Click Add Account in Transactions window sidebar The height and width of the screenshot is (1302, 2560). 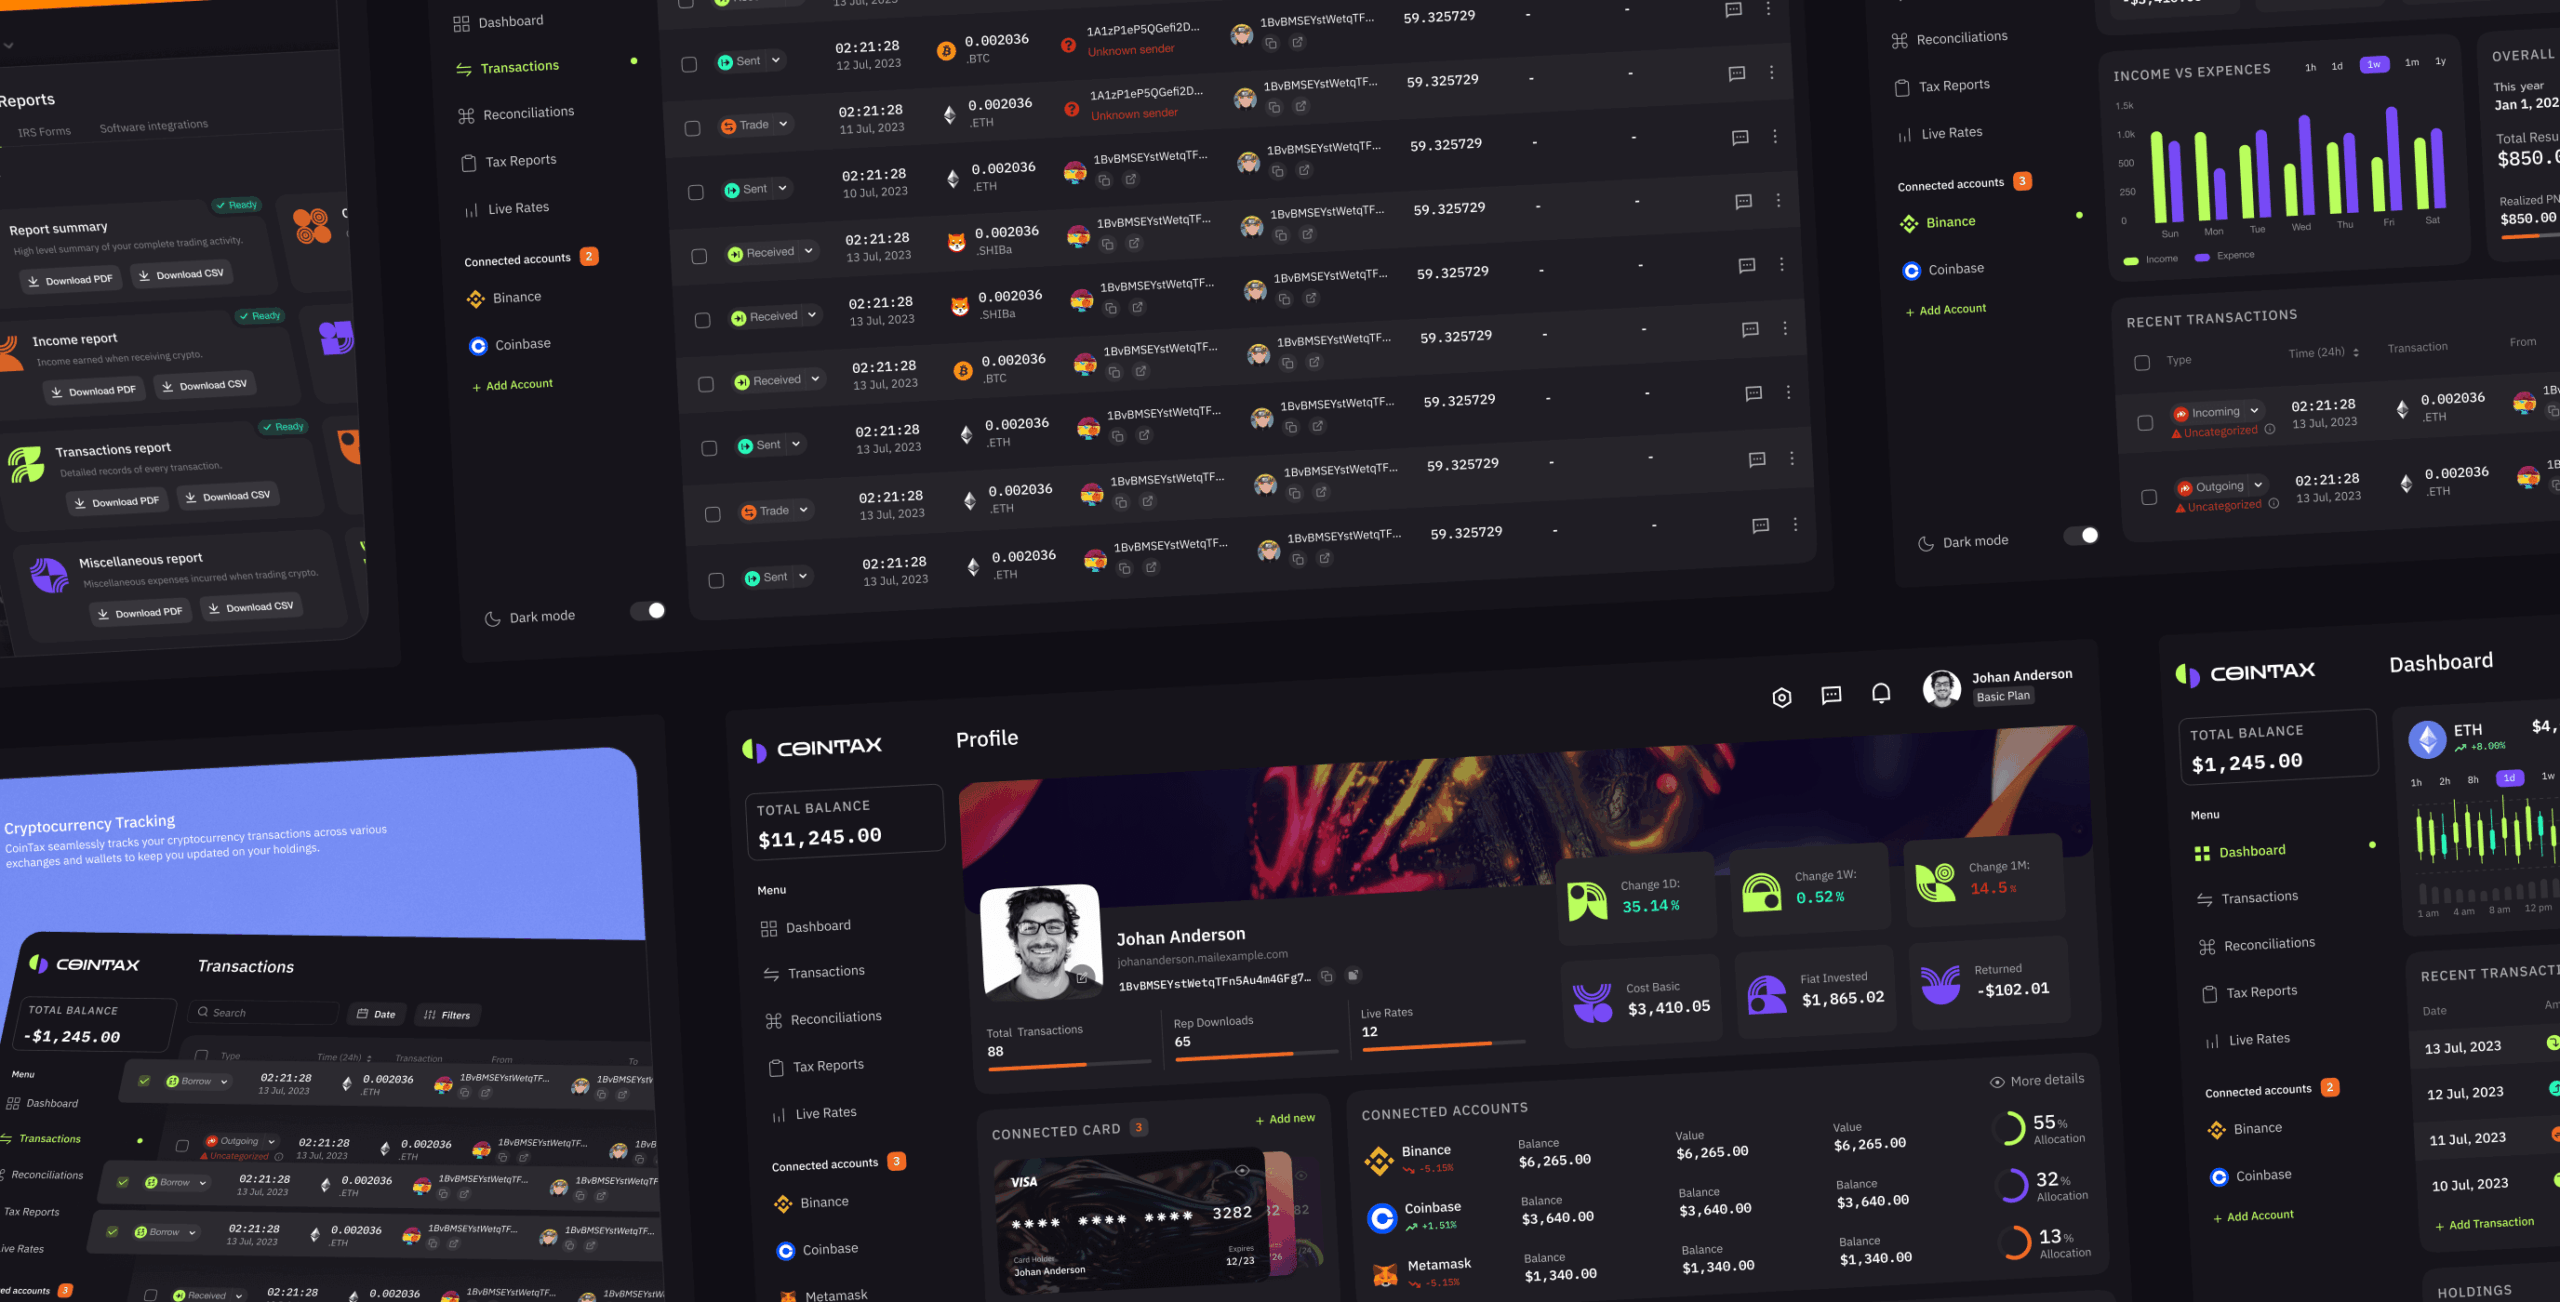[x=512, y=385]
